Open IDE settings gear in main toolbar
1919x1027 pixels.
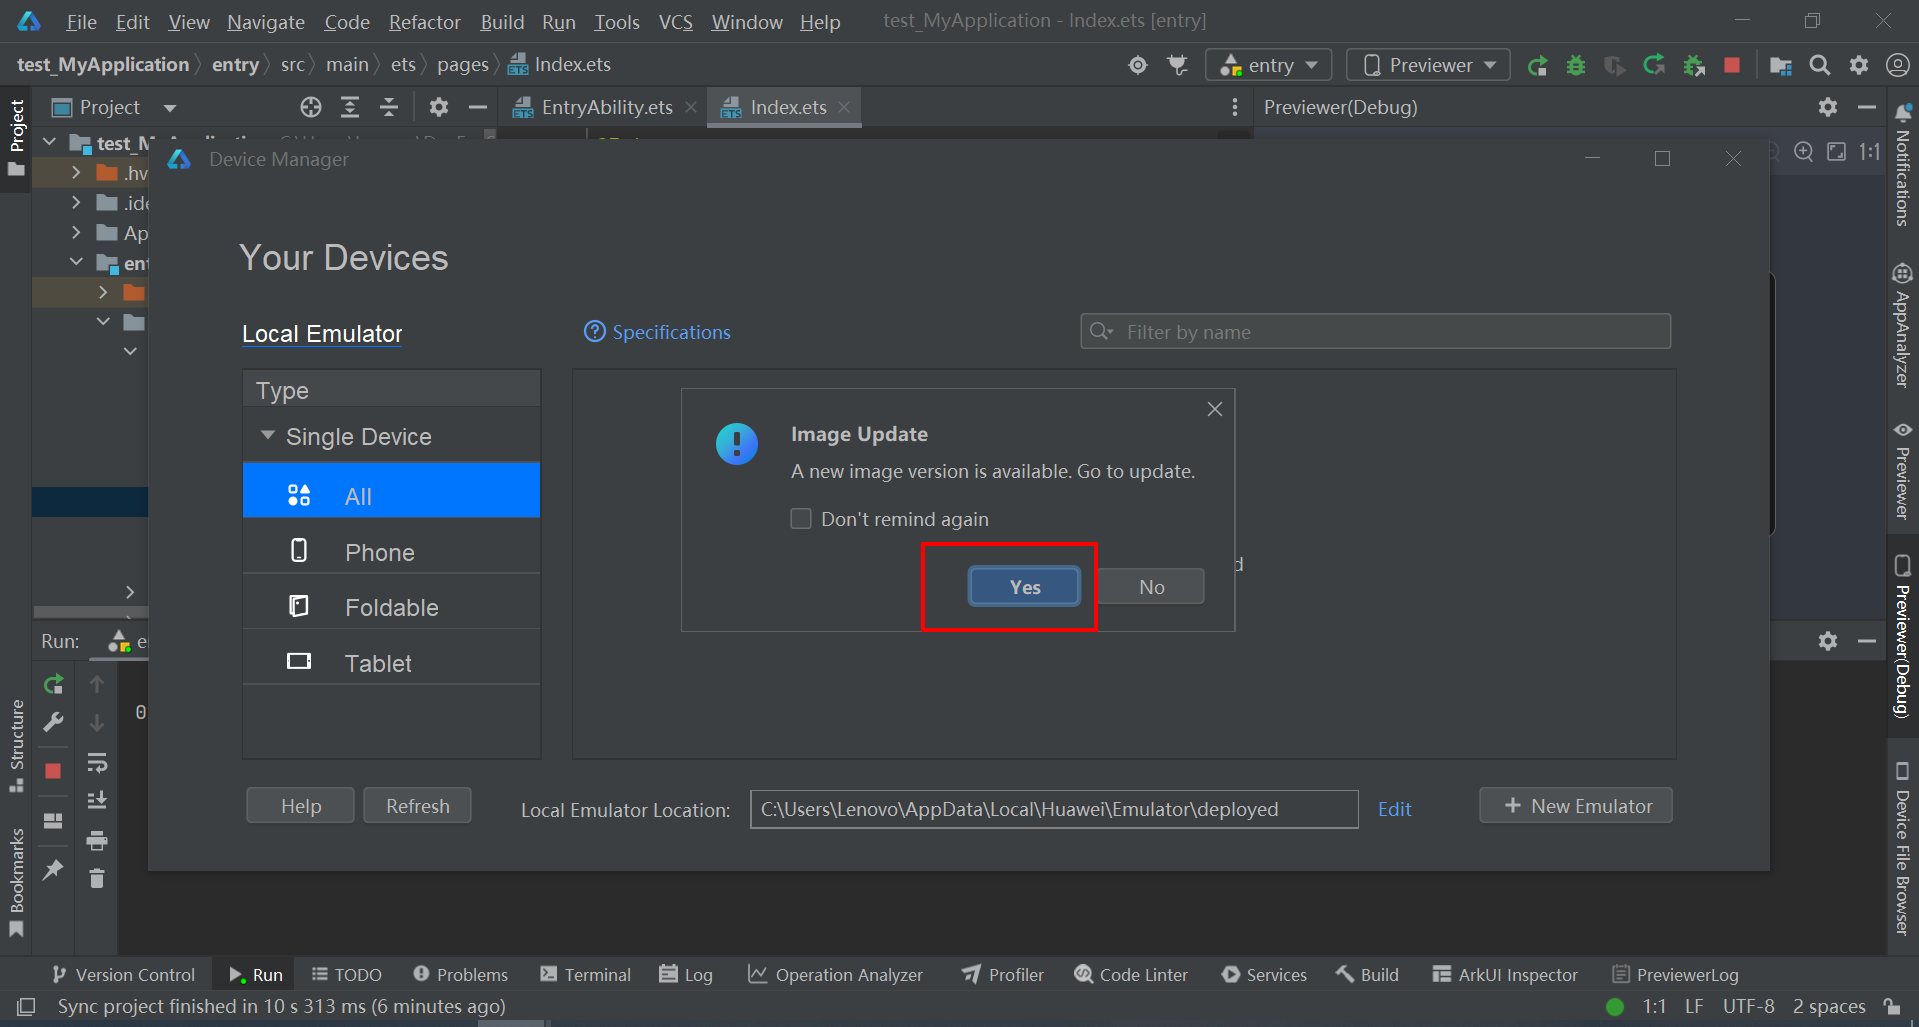[1859, 65]
